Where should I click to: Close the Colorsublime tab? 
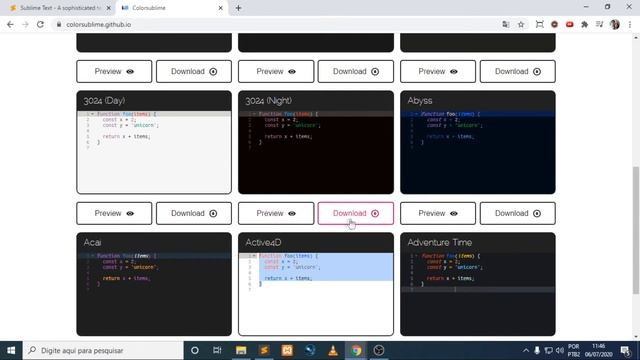(220, 8)
